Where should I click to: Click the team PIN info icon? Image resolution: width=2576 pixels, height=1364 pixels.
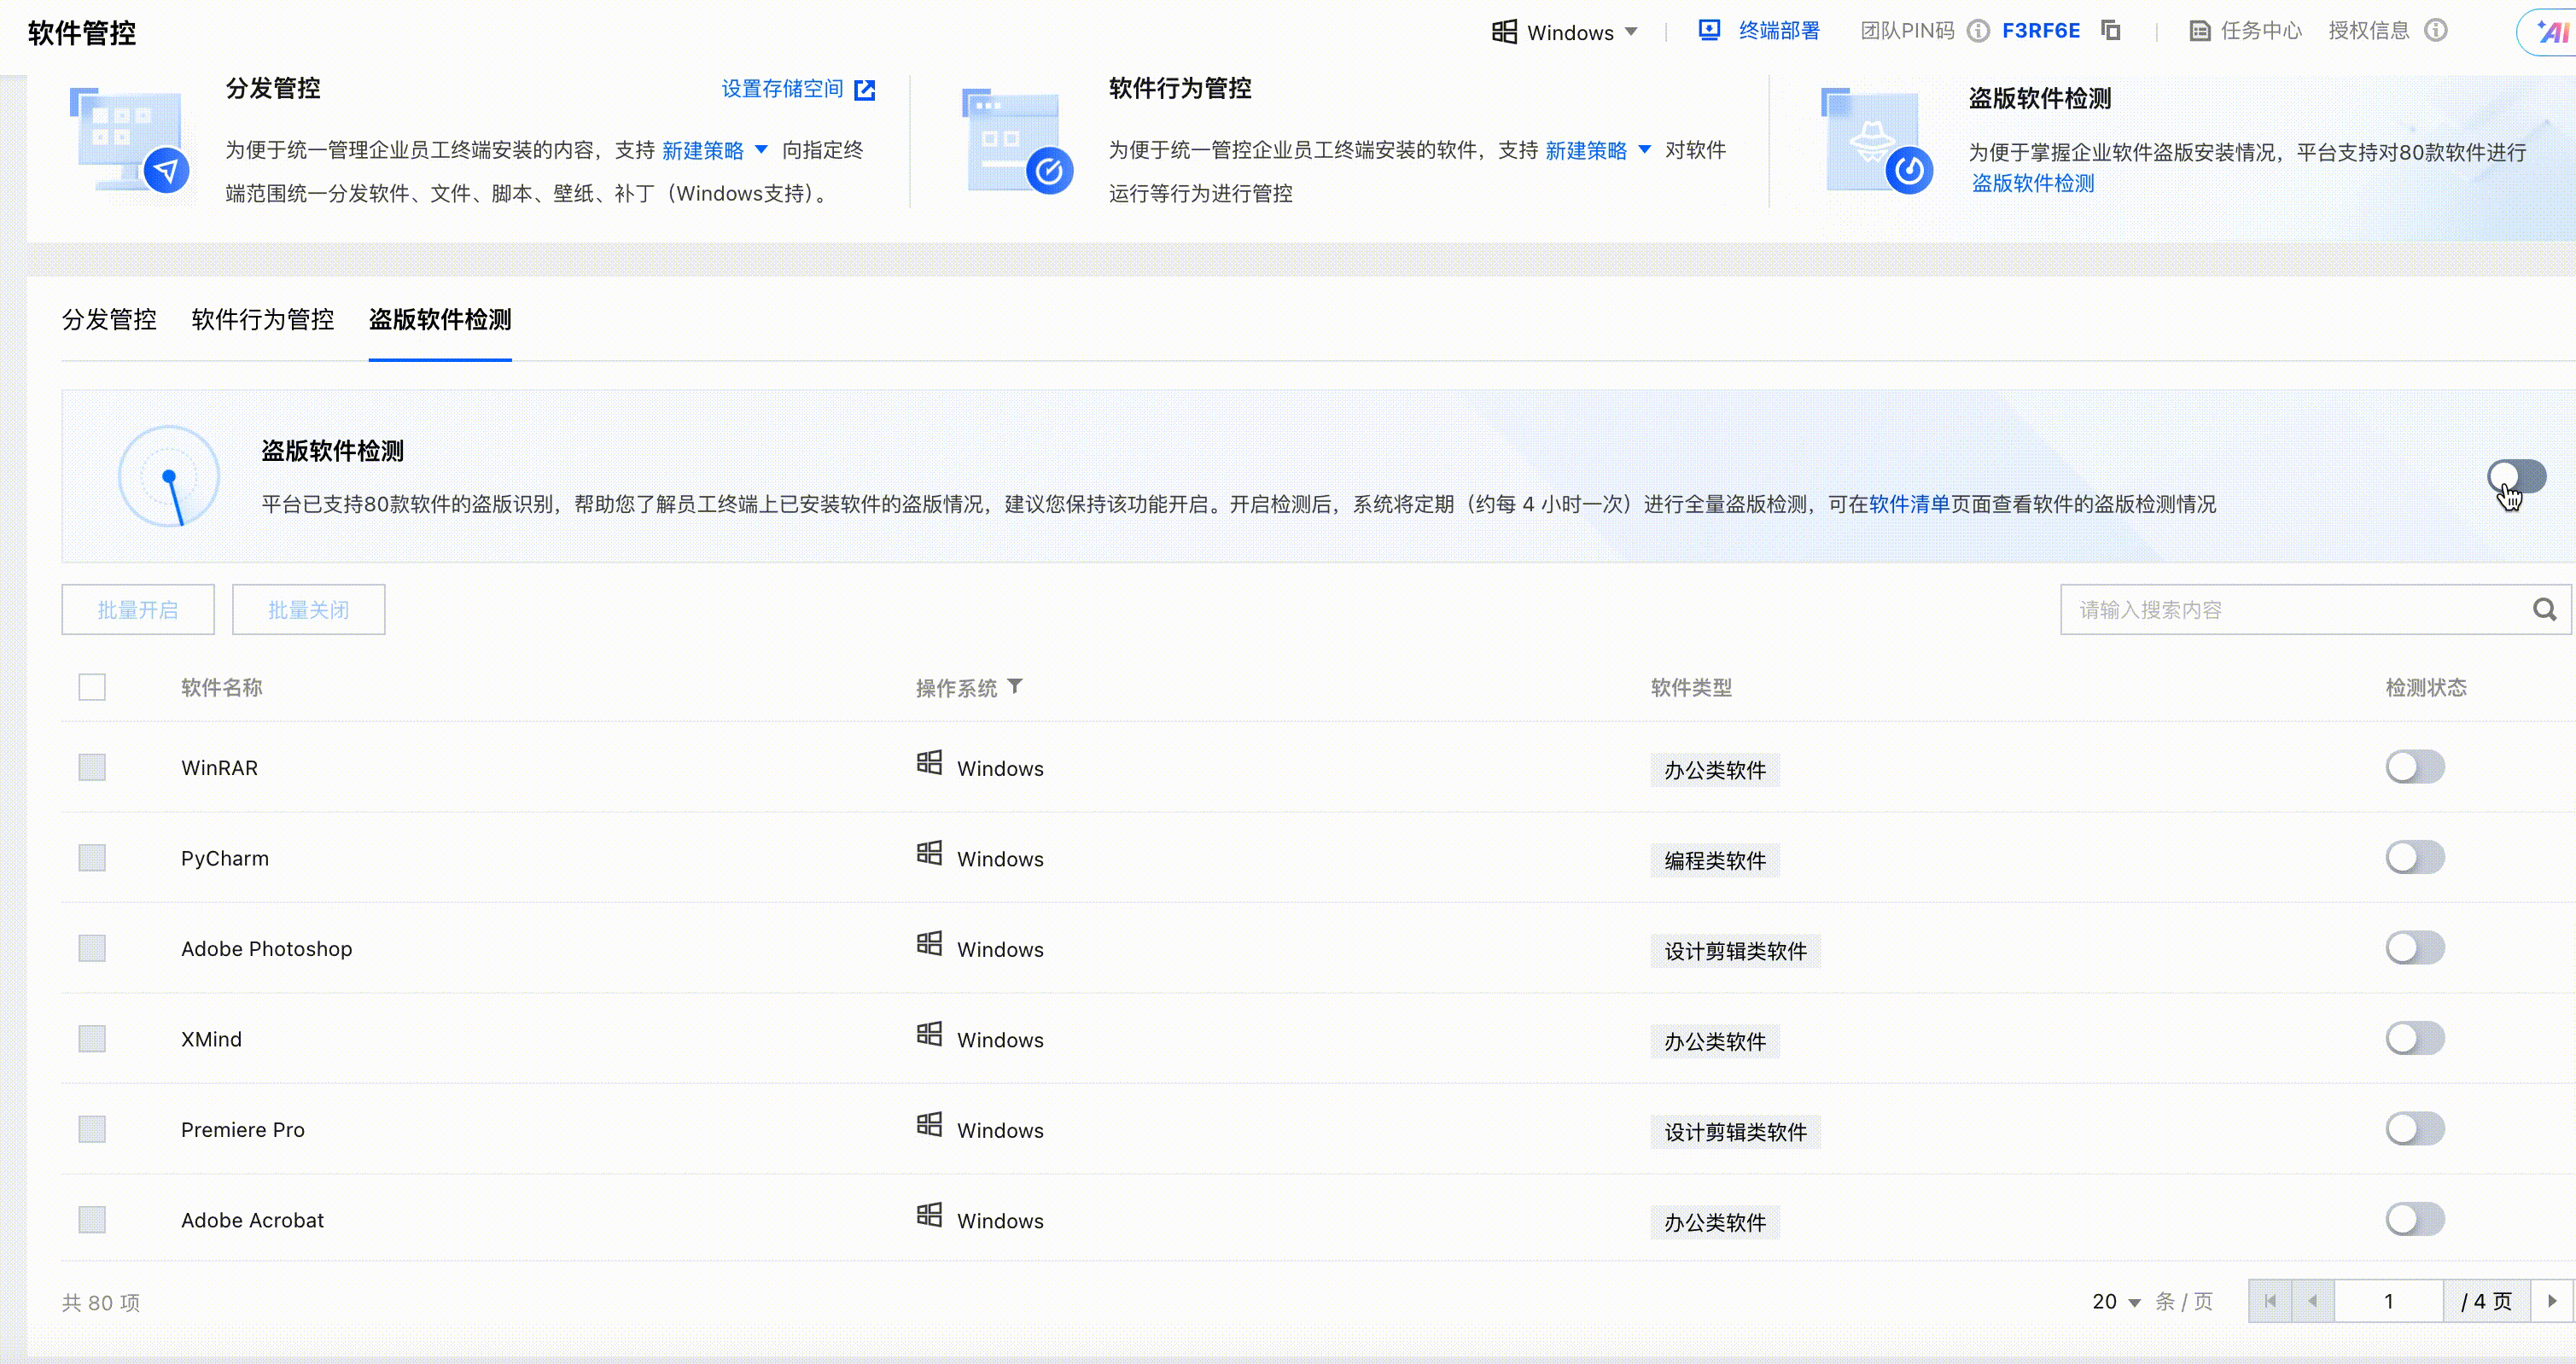1978,31
